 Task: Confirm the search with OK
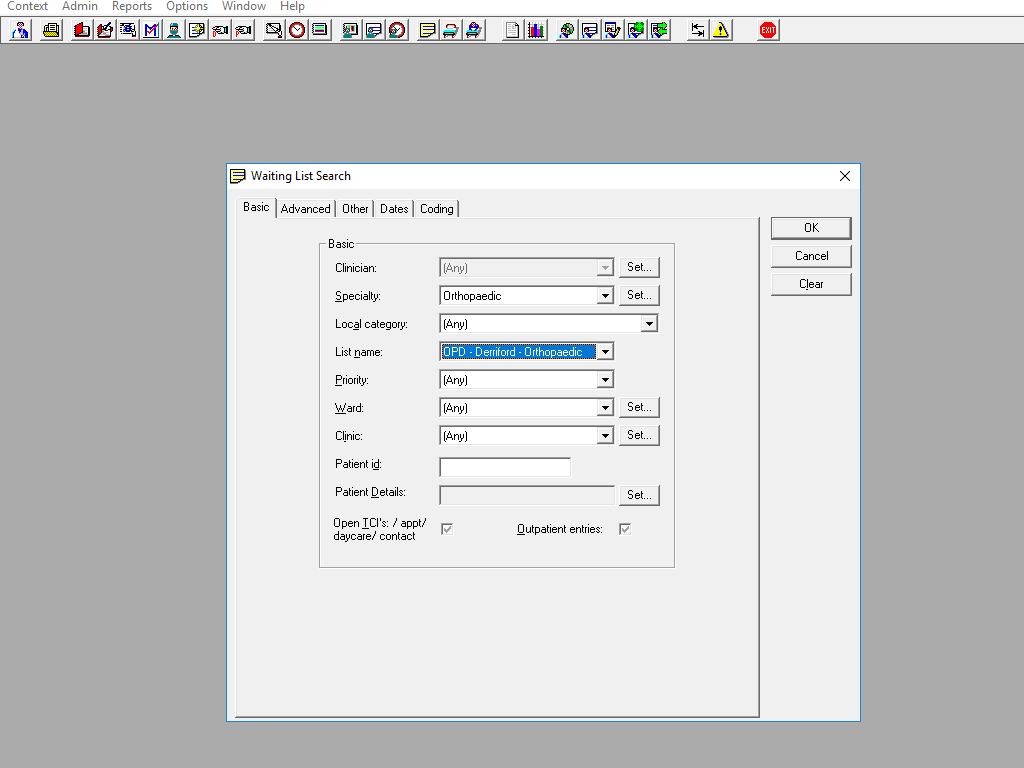(x=811, y=228)
